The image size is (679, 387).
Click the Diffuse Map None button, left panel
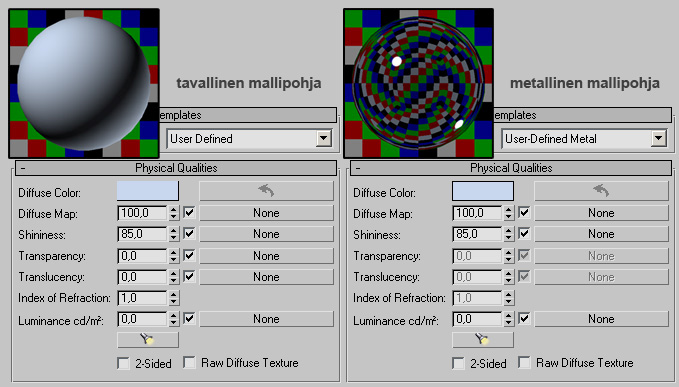266,213
